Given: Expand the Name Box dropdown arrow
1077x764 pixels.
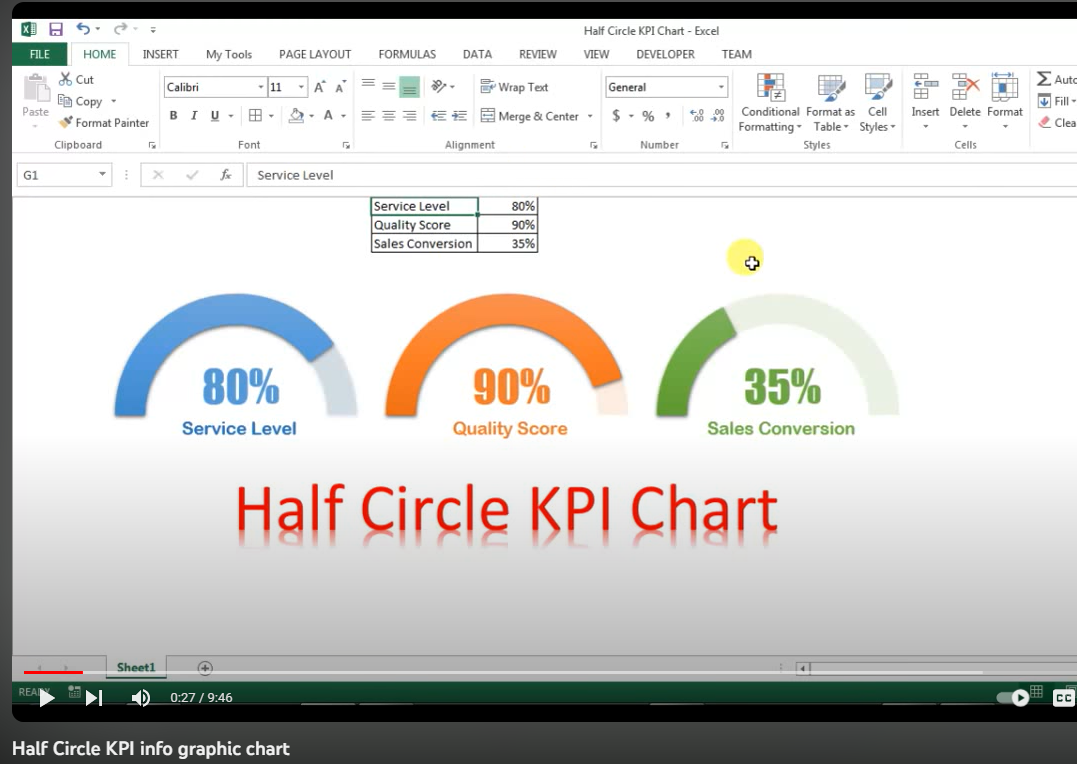Looking at the screenshot, I should click(x=102, y=175).
